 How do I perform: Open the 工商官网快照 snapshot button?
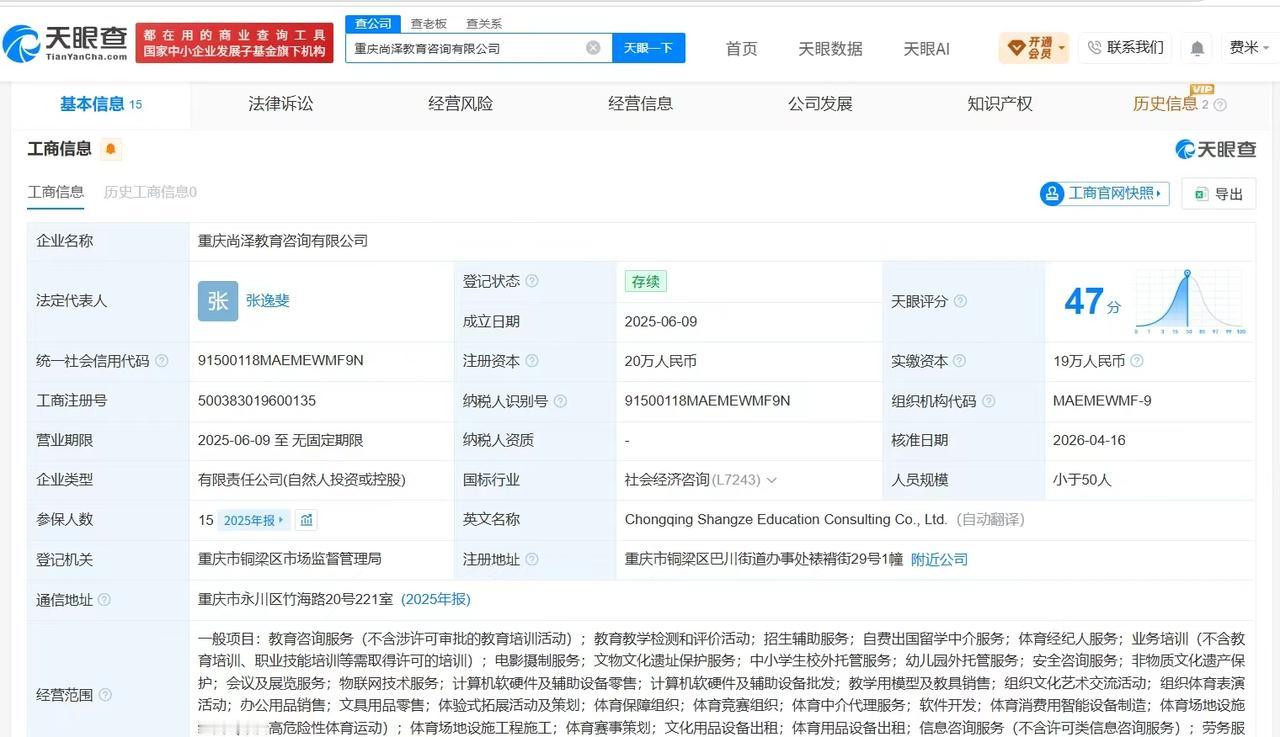[1104, 194]
